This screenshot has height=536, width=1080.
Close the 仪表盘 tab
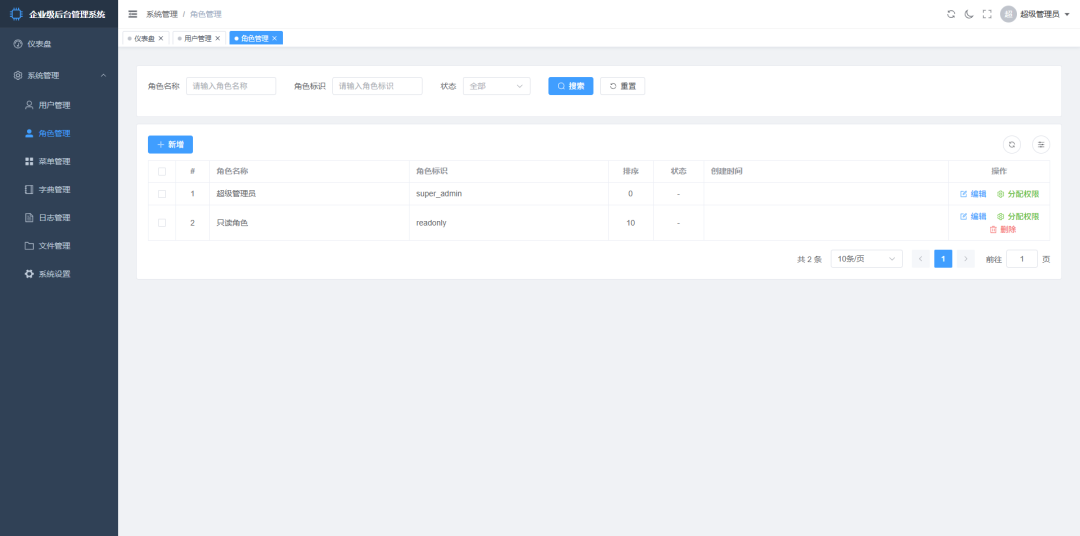pos(161,39)
